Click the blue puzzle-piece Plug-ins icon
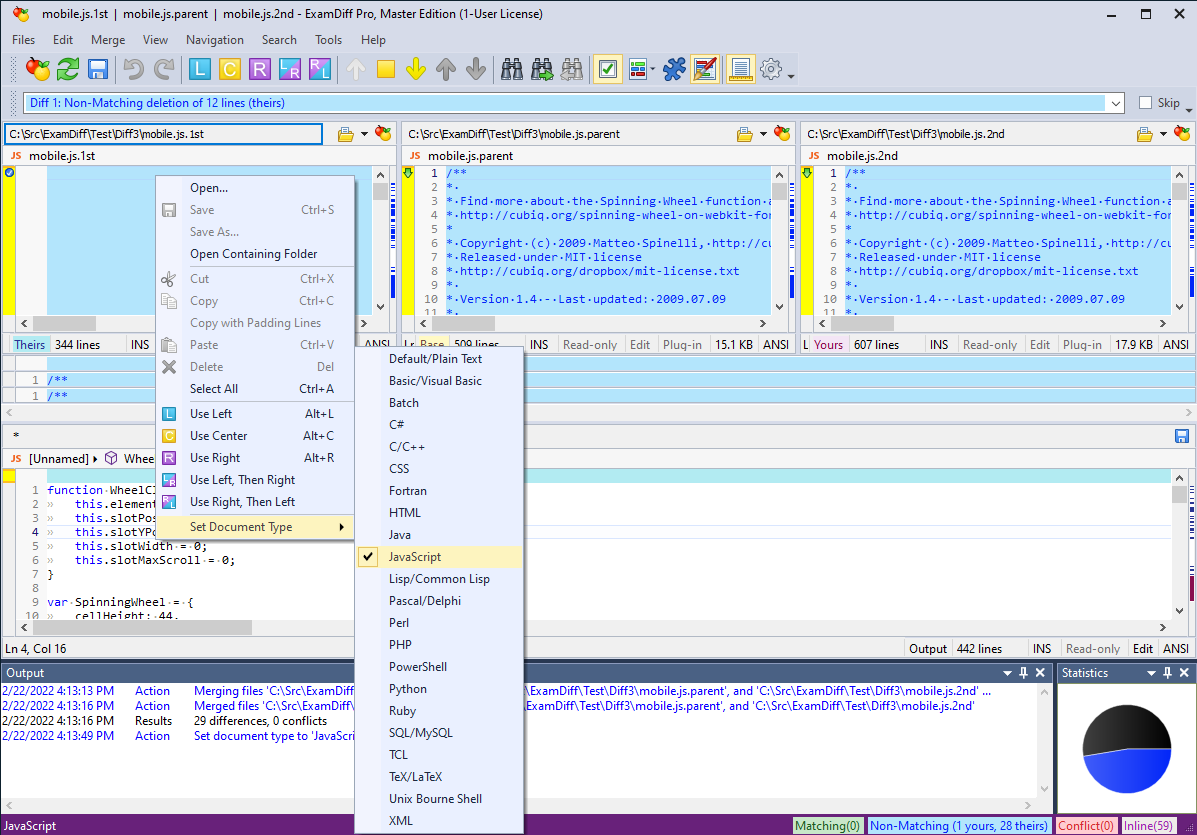 click(x=675, y=69)
